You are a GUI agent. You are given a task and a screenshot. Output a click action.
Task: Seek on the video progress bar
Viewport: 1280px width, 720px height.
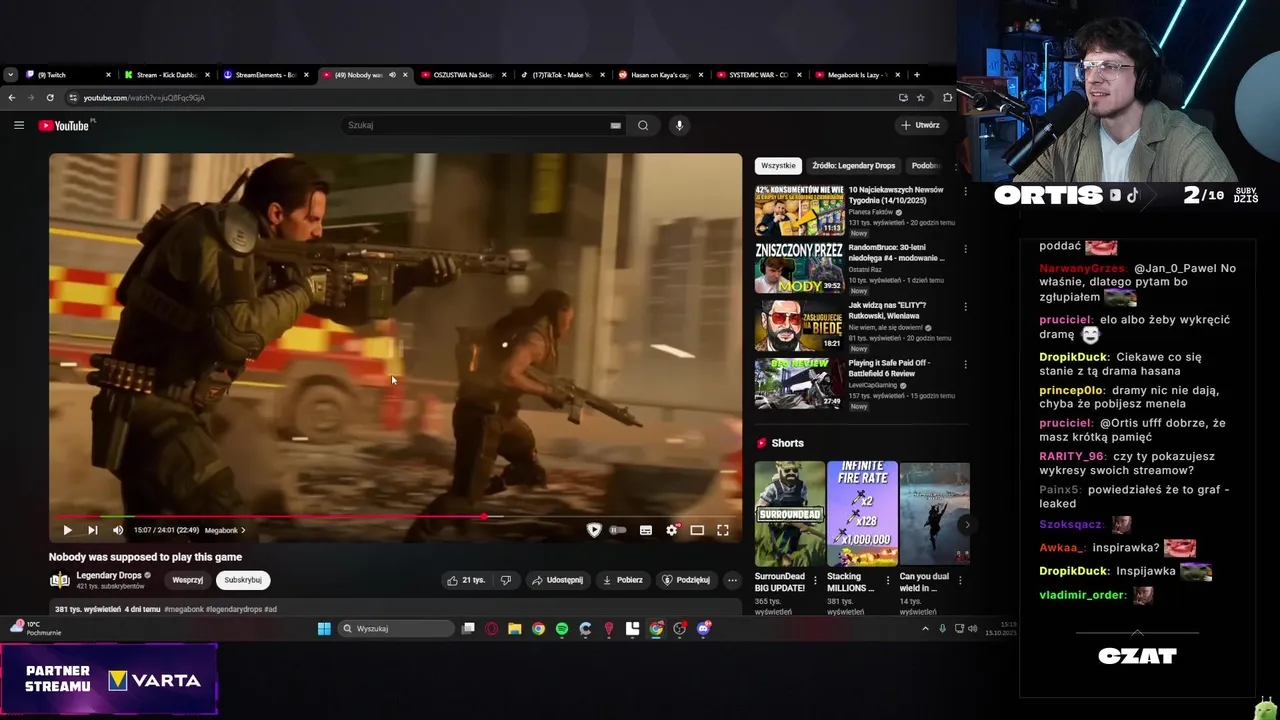[x=395, y=517]
